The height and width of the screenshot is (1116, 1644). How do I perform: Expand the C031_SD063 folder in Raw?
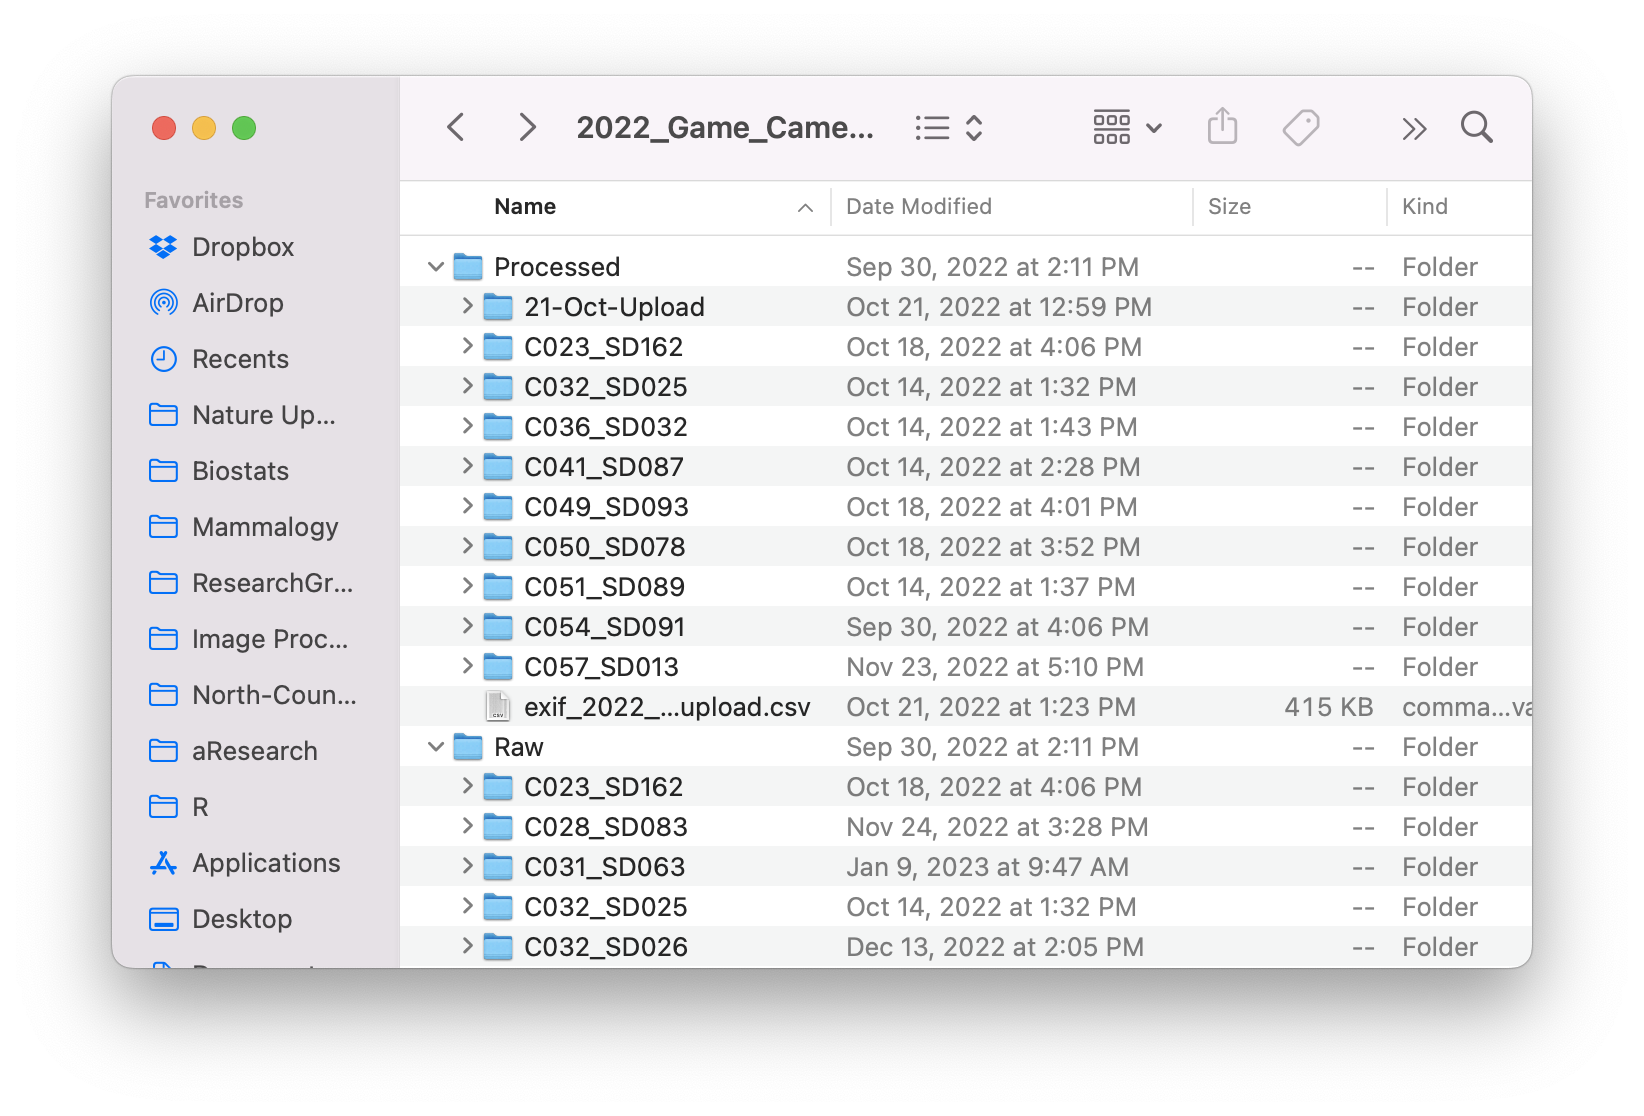[467, 866]
